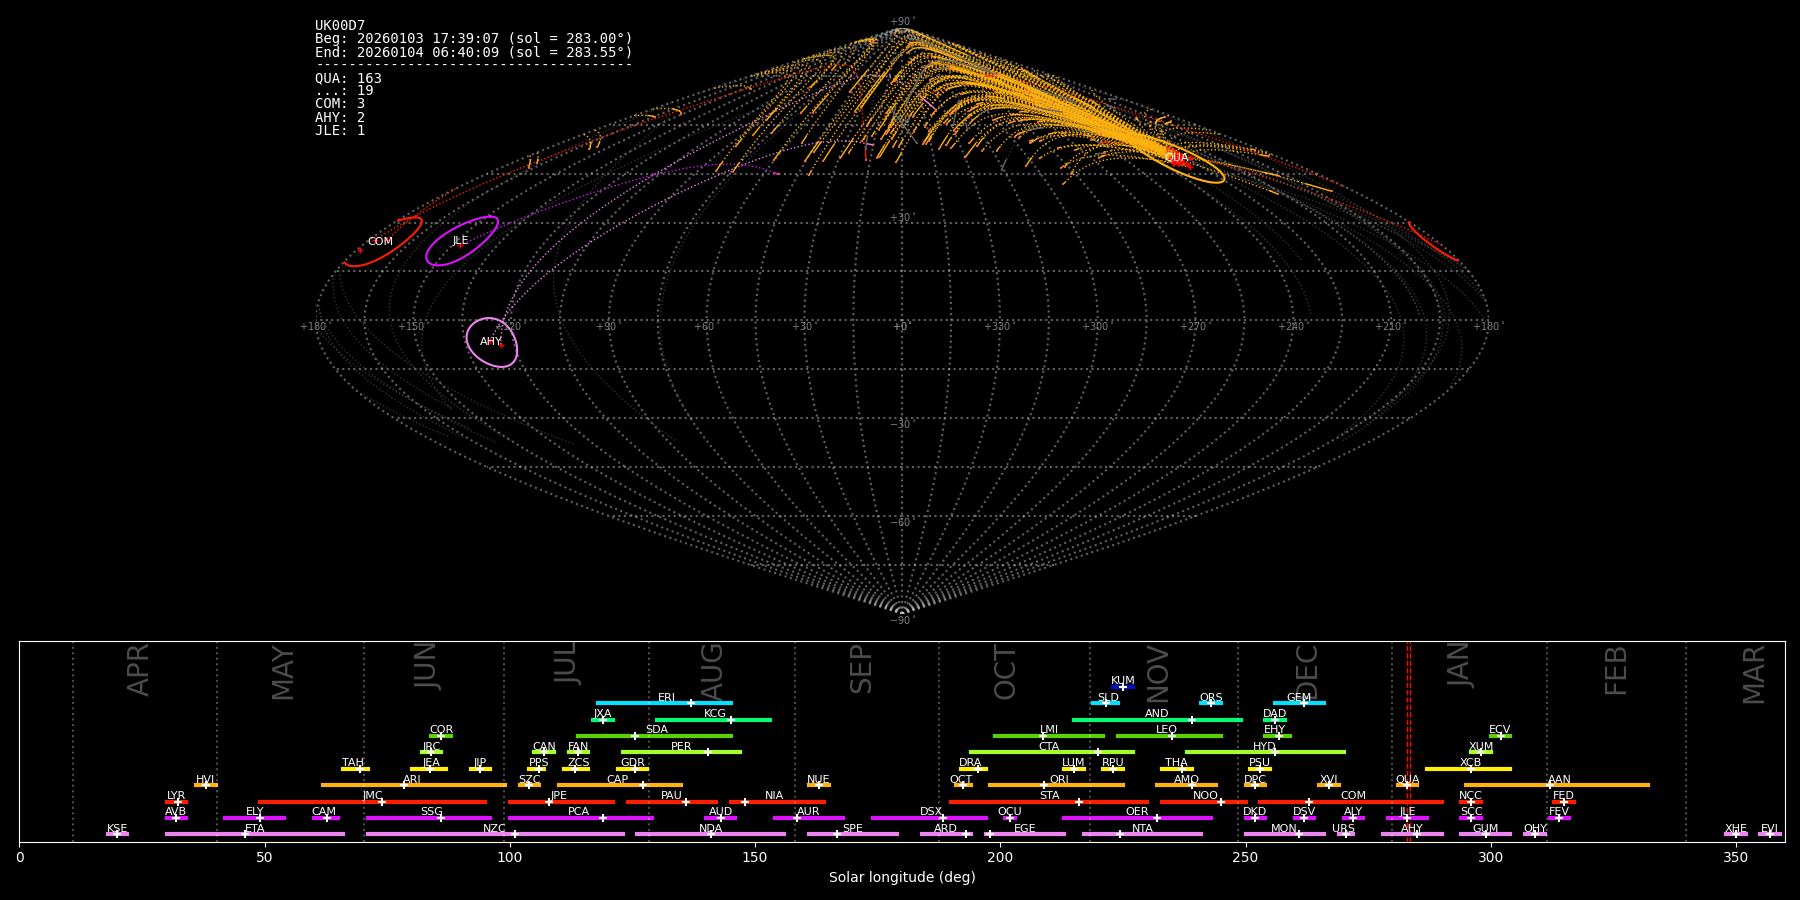Select the STA label on timeline
1800x900 pixels.
1049,796
